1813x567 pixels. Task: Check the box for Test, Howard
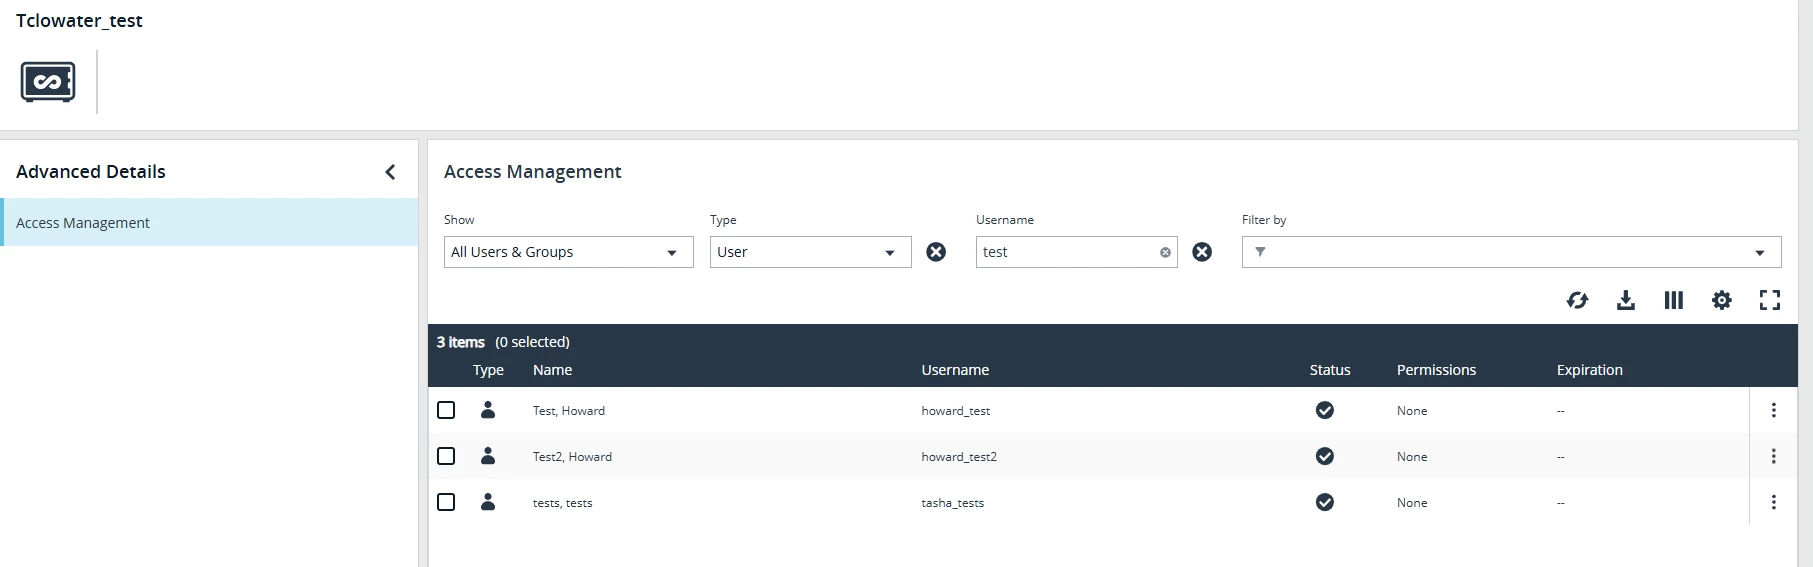(446, 410)
